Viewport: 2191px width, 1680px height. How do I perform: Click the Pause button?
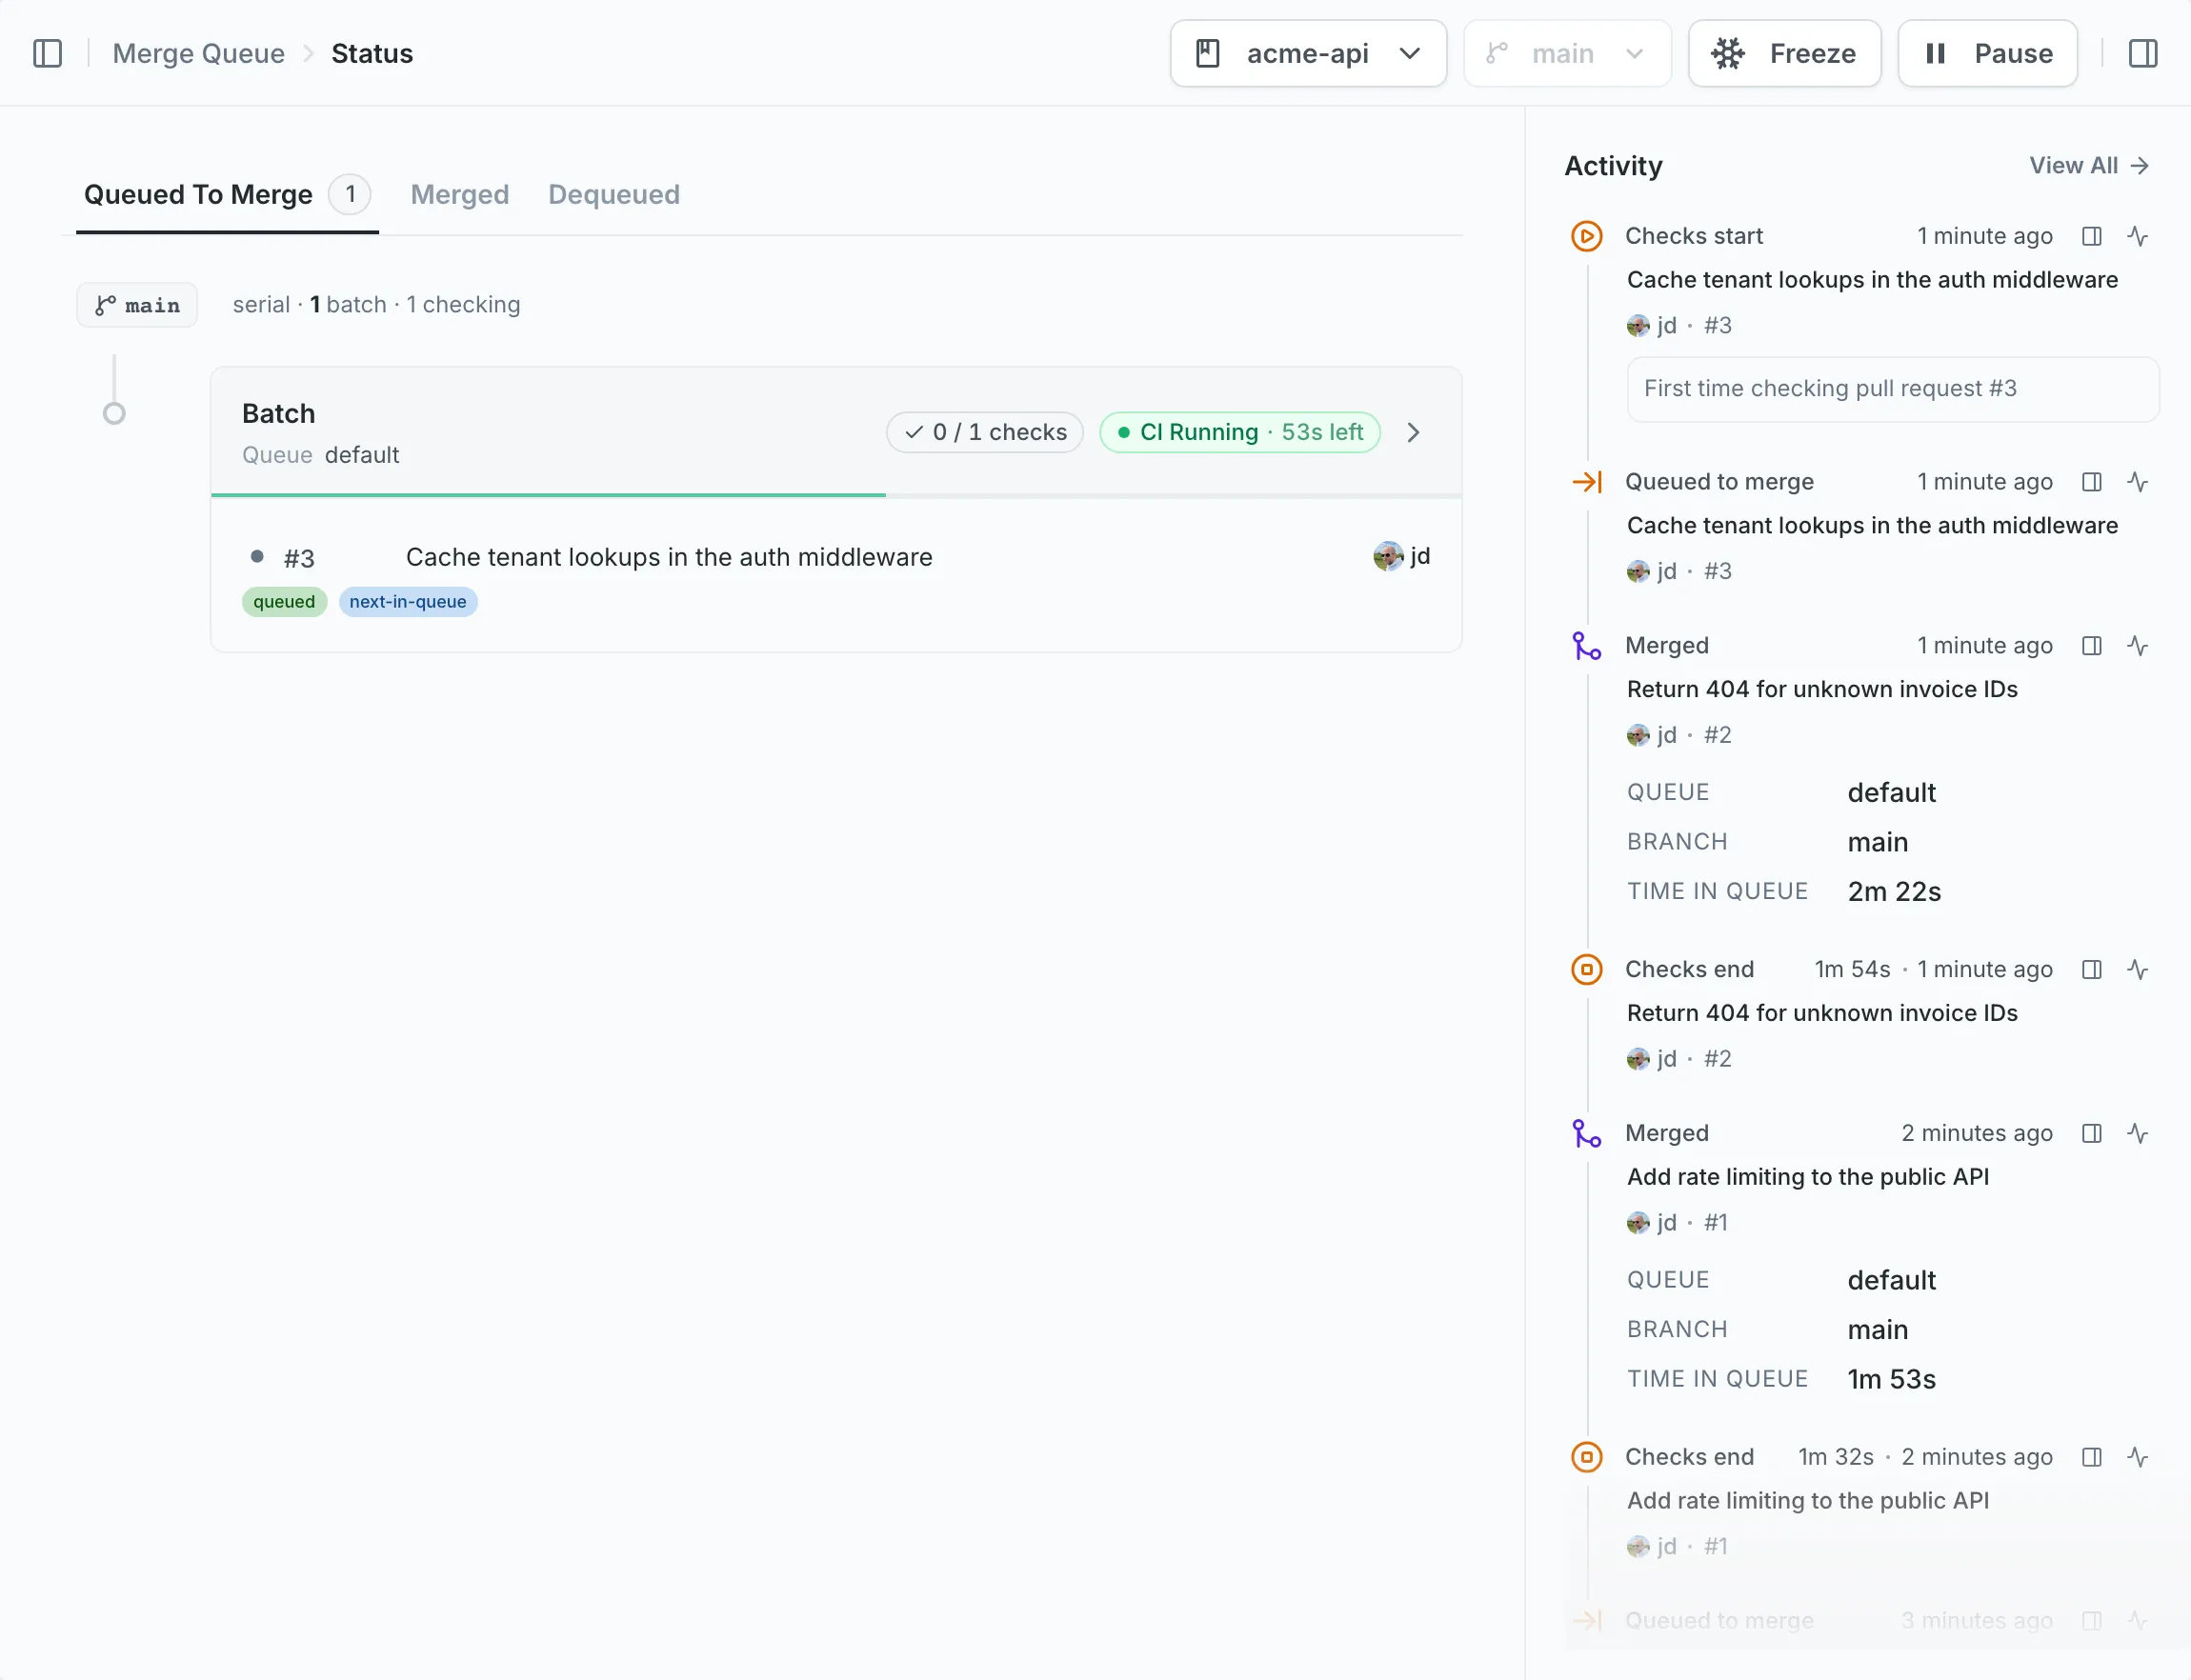tap(1987, 53)
